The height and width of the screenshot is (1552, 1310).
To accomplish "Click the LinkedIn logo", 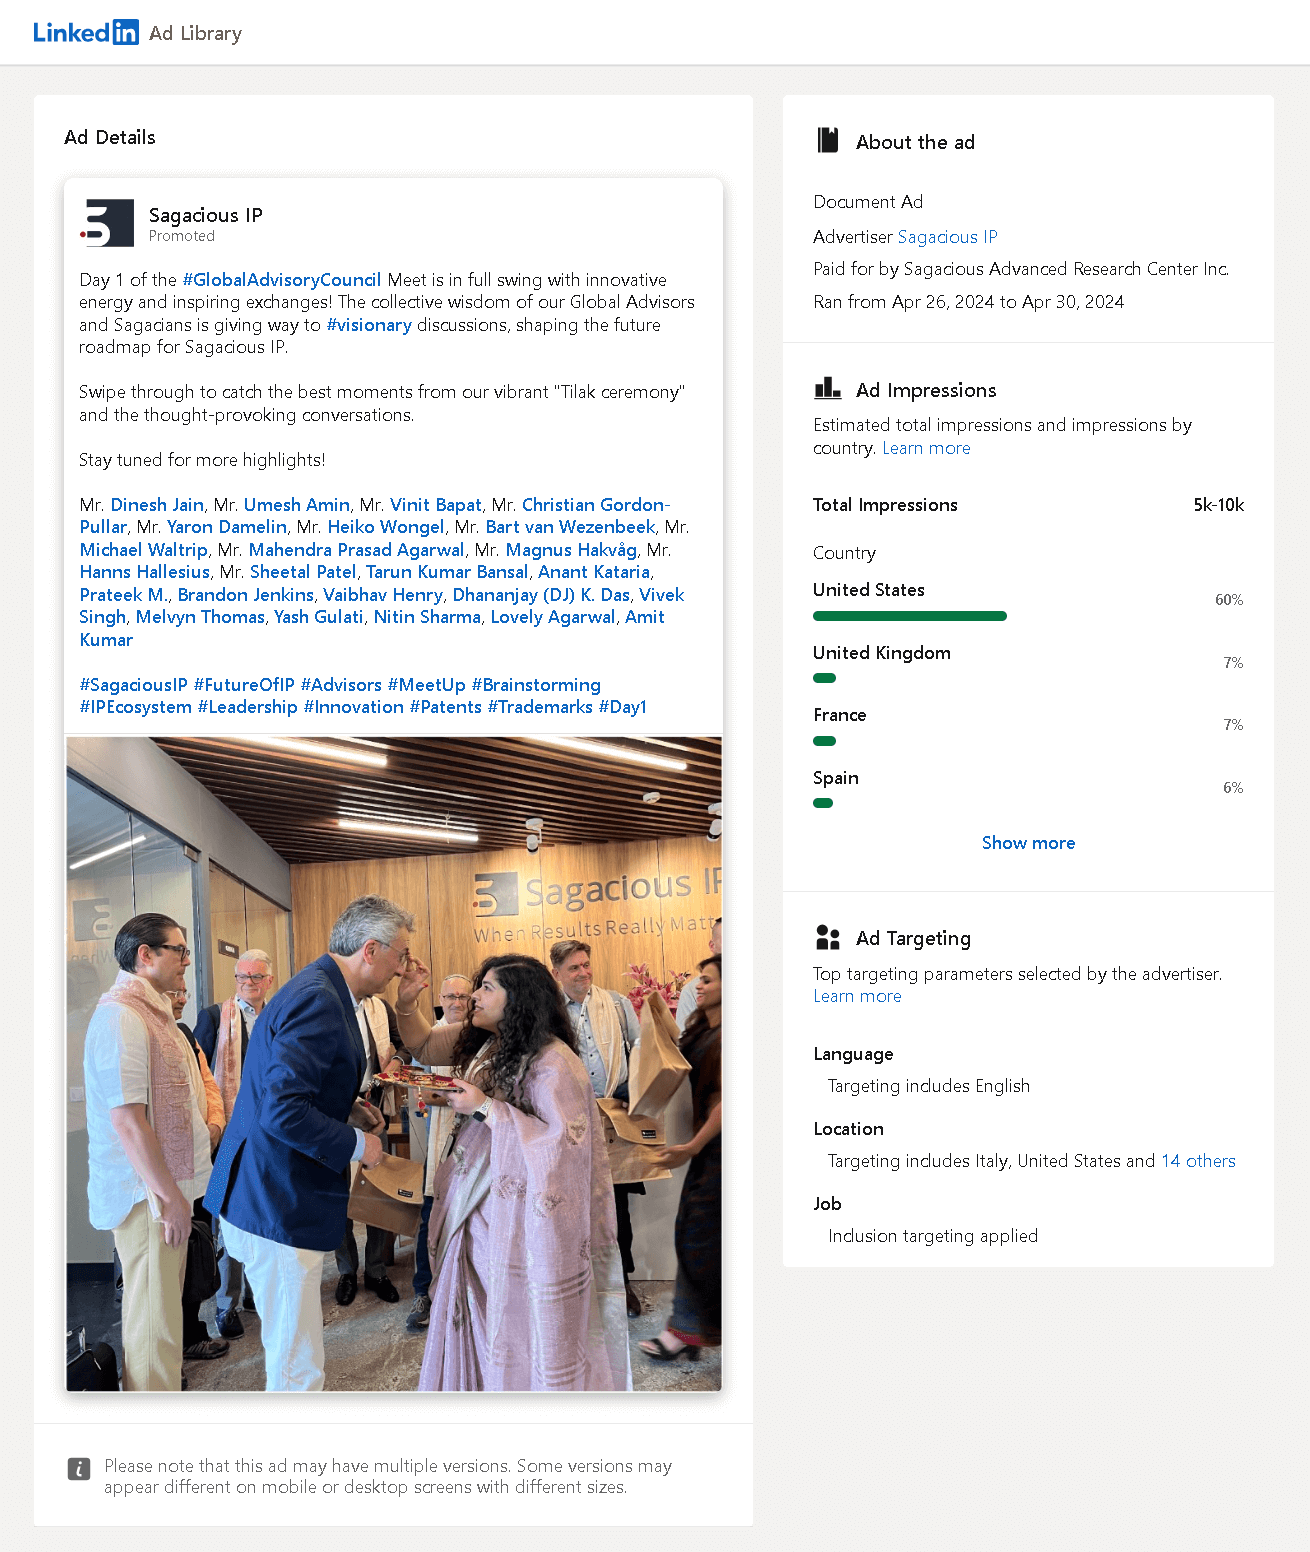I will tap(85, 31).
